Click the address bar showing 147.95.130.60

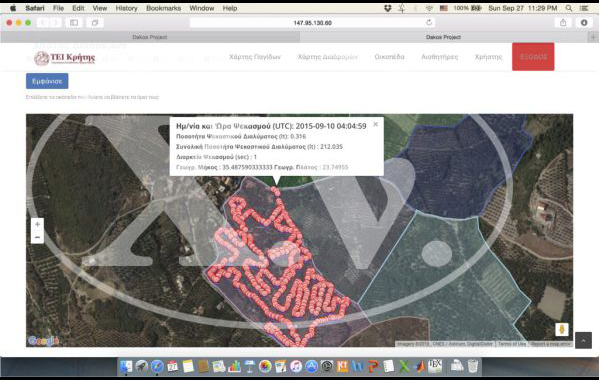pyautogui.click(x=312, y=23)
